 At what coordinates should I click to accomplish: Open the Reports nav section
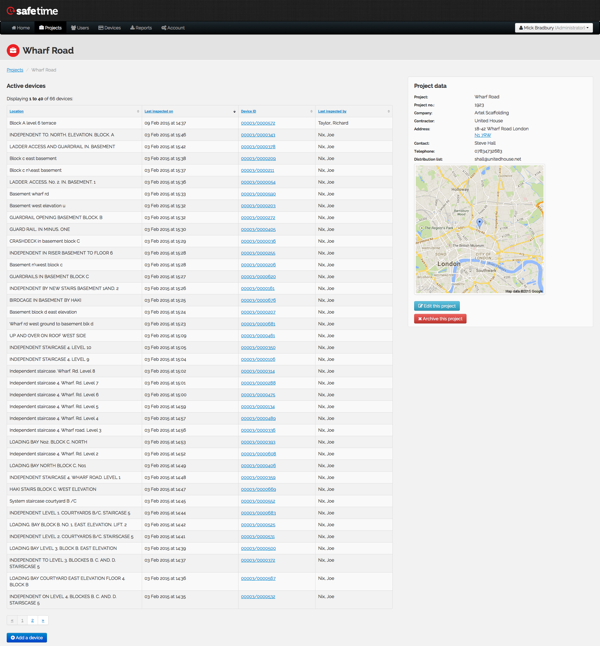pyautogui.click(x=141, y=28)
